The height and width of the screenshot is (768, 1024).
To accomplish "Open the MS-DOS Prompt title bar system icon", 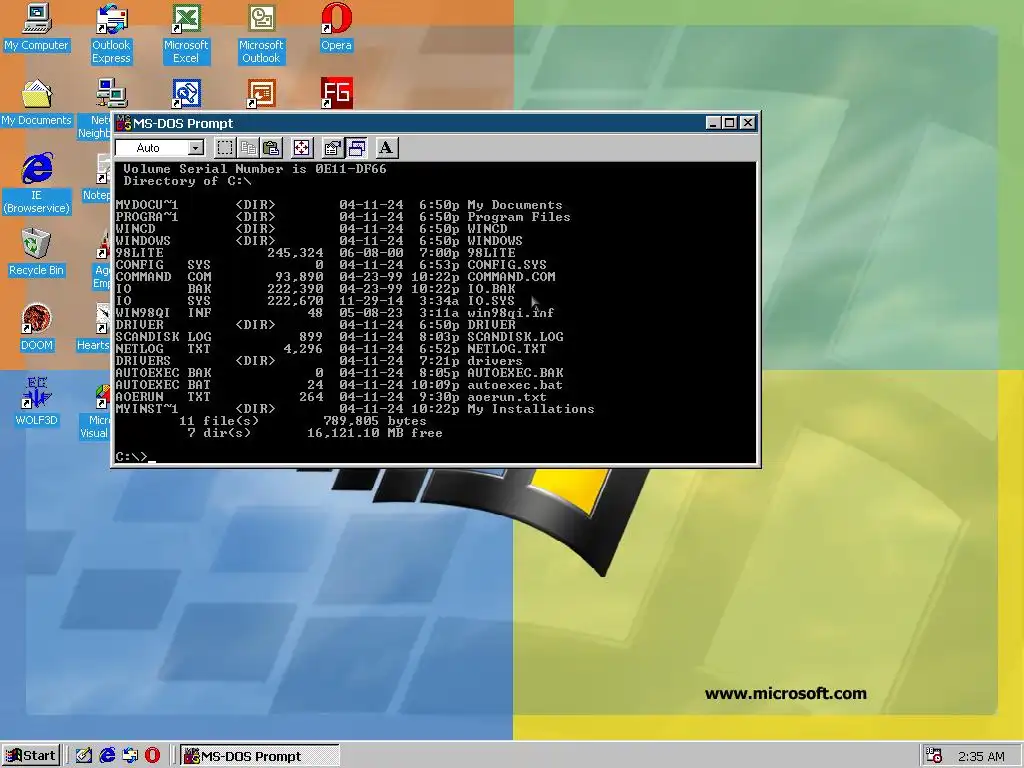I will 123,123.
